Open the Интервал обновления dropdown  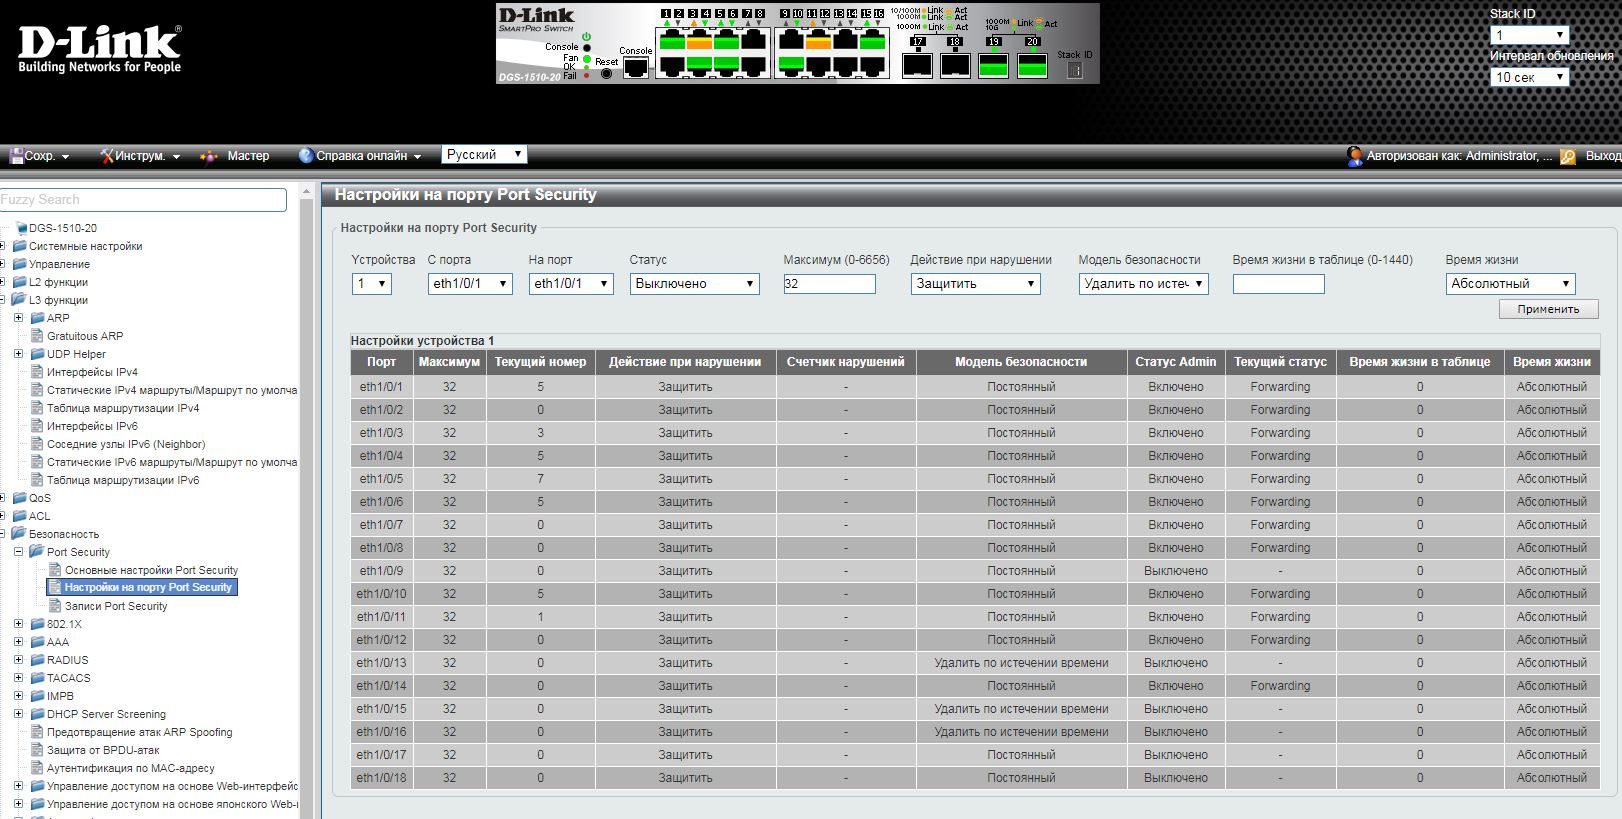click(1528, 77)
